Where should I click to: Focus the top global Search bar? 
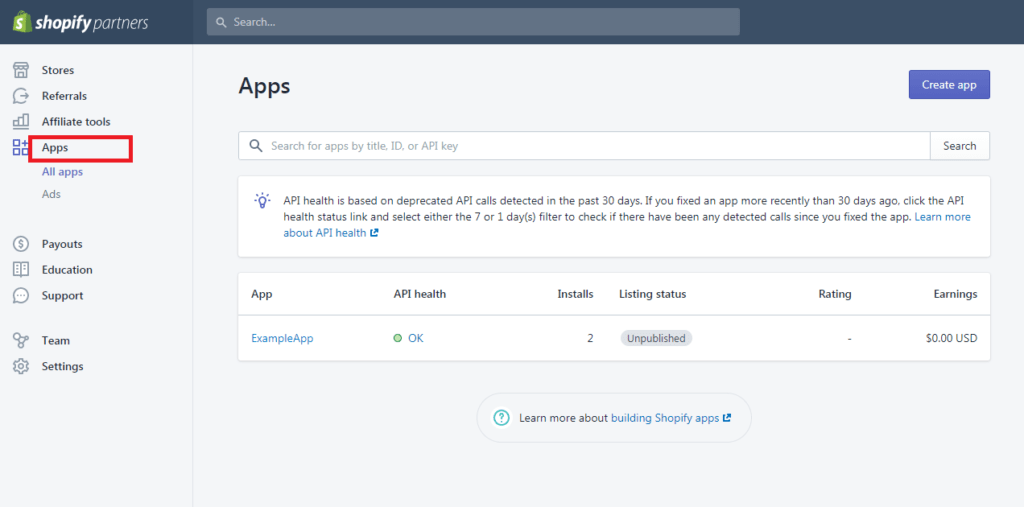click(x=473, y=22)
